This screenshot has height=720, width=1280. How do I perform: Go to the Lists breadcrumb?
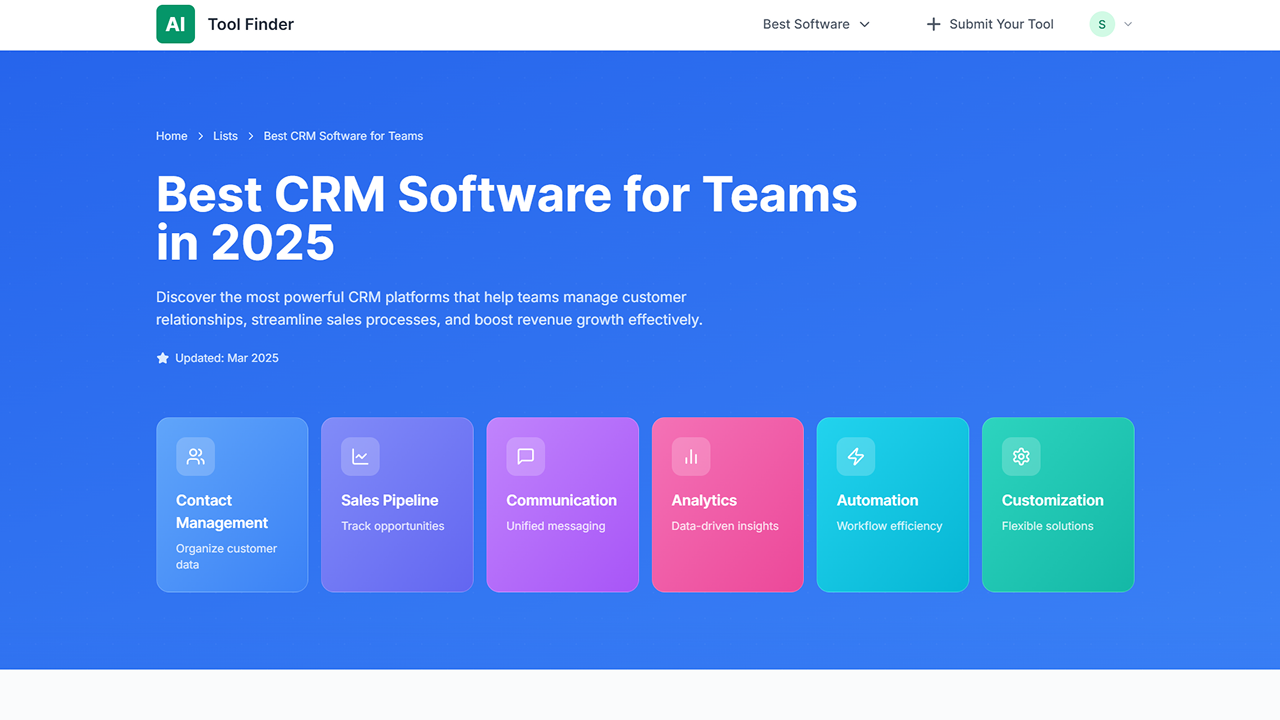pos(225,136)
